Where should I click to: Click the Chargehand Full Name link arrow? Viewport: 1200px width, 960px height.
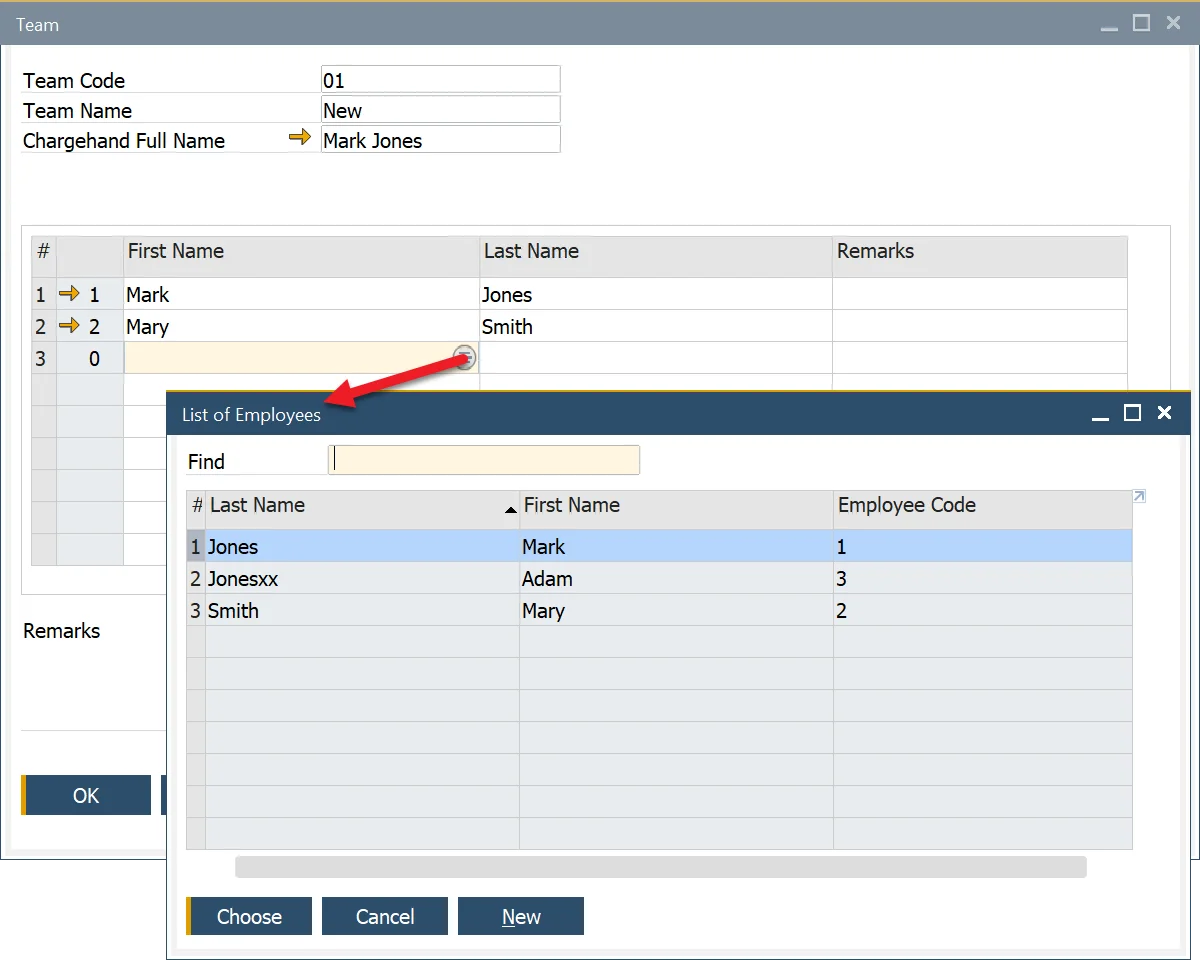pyautogui.click(x=300, y=138)
